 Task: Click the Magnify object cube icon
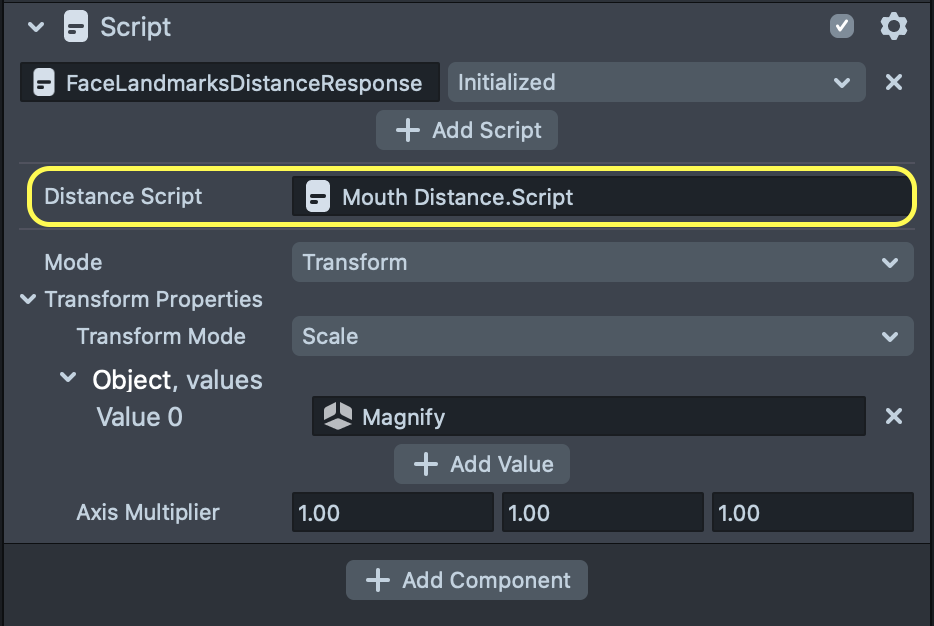[338, 417]
